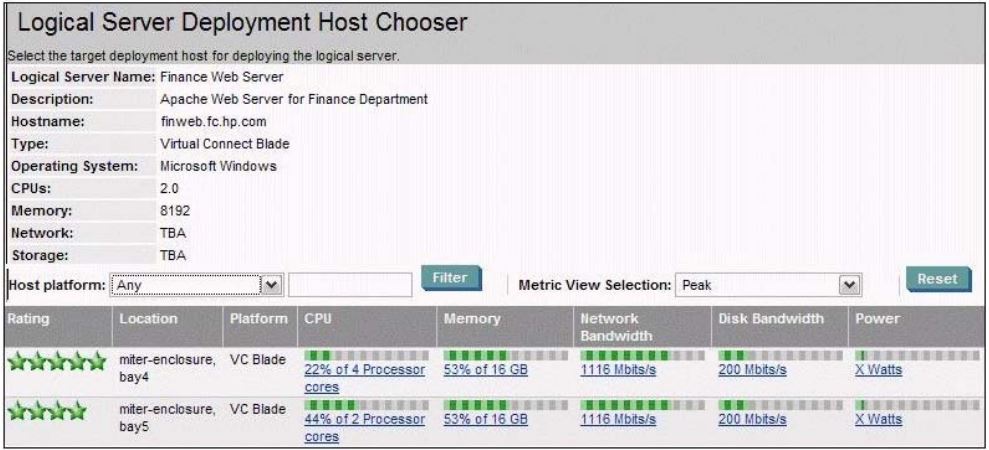Image resolution: width=989 pixels, height=450 pixels.
Task: Click the Network Bandwidth bar for bay4
Action: (x=643, y=356)
